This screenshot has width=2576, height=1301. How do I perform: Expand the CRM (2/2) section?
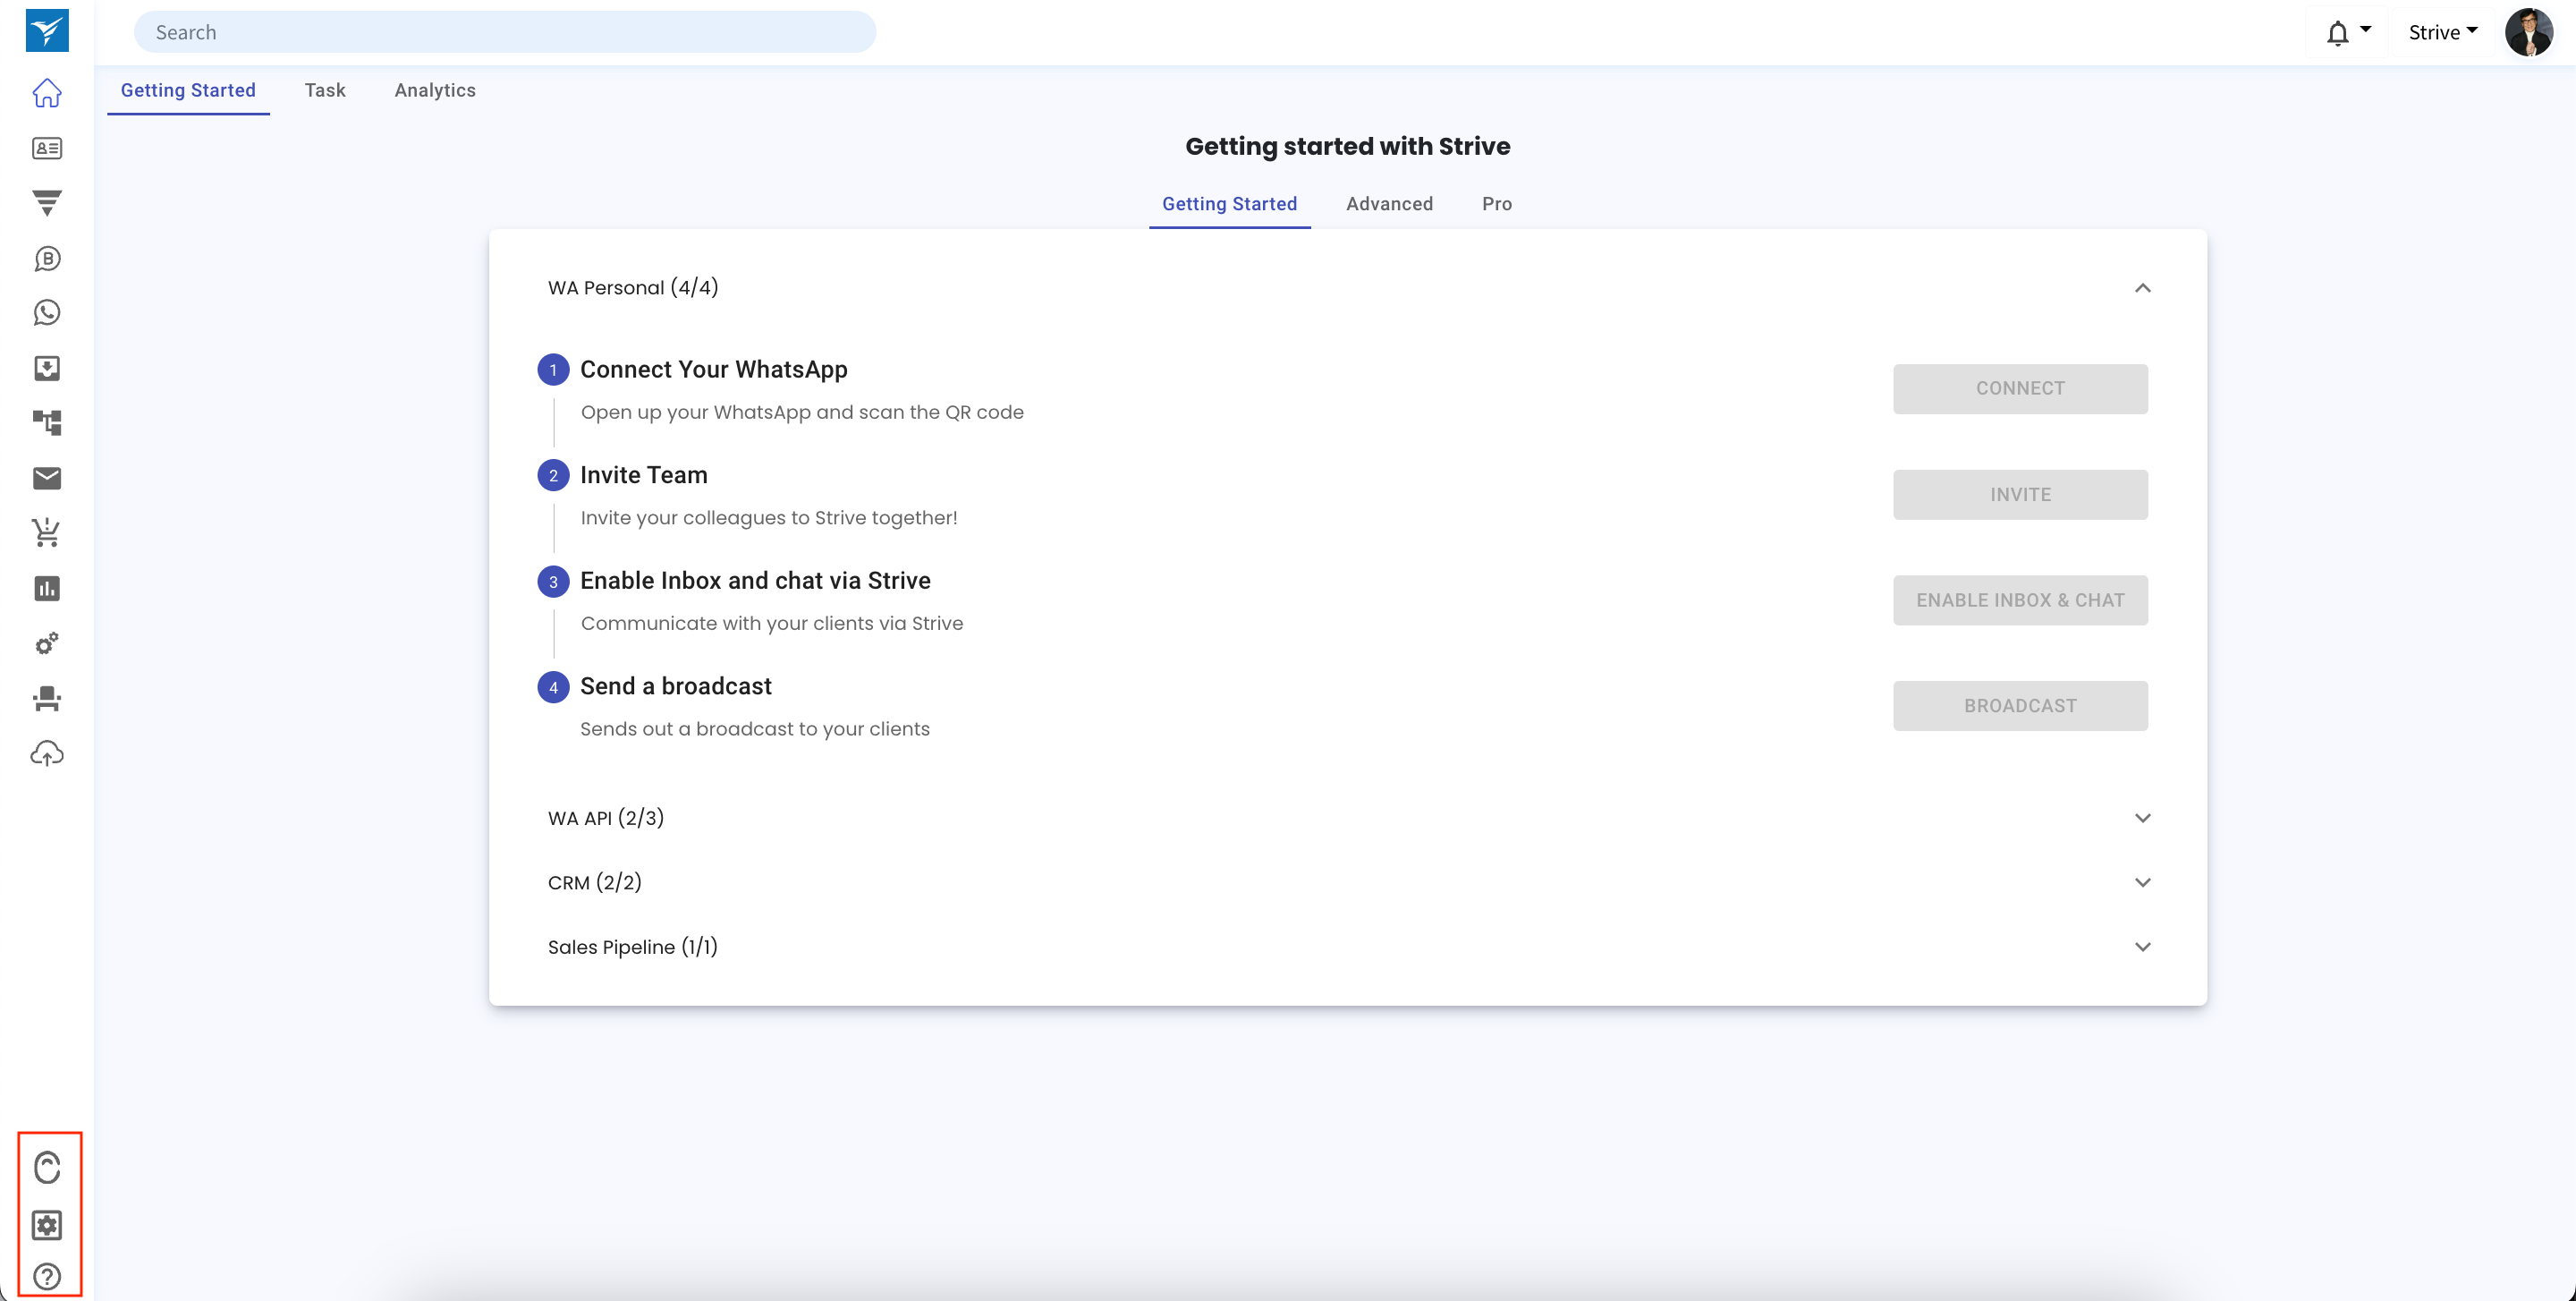coord(2141,881)
